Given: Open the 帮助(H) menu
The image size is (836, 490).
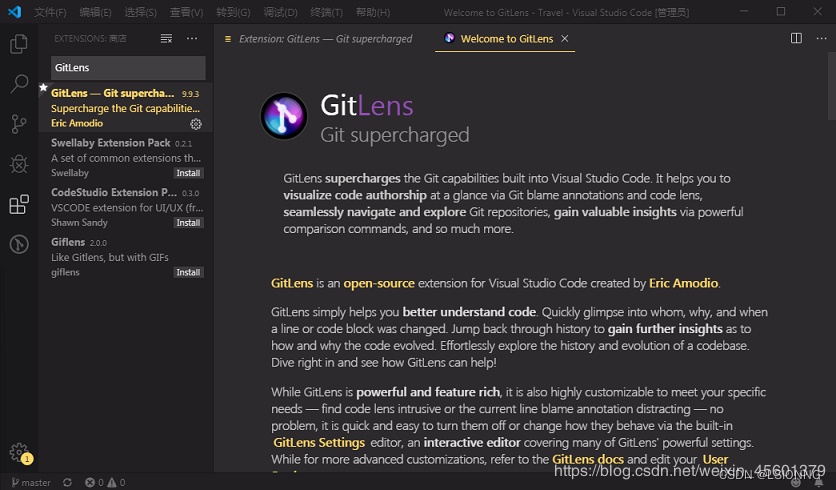Looking at the screenshot, I should click(373, 12).
